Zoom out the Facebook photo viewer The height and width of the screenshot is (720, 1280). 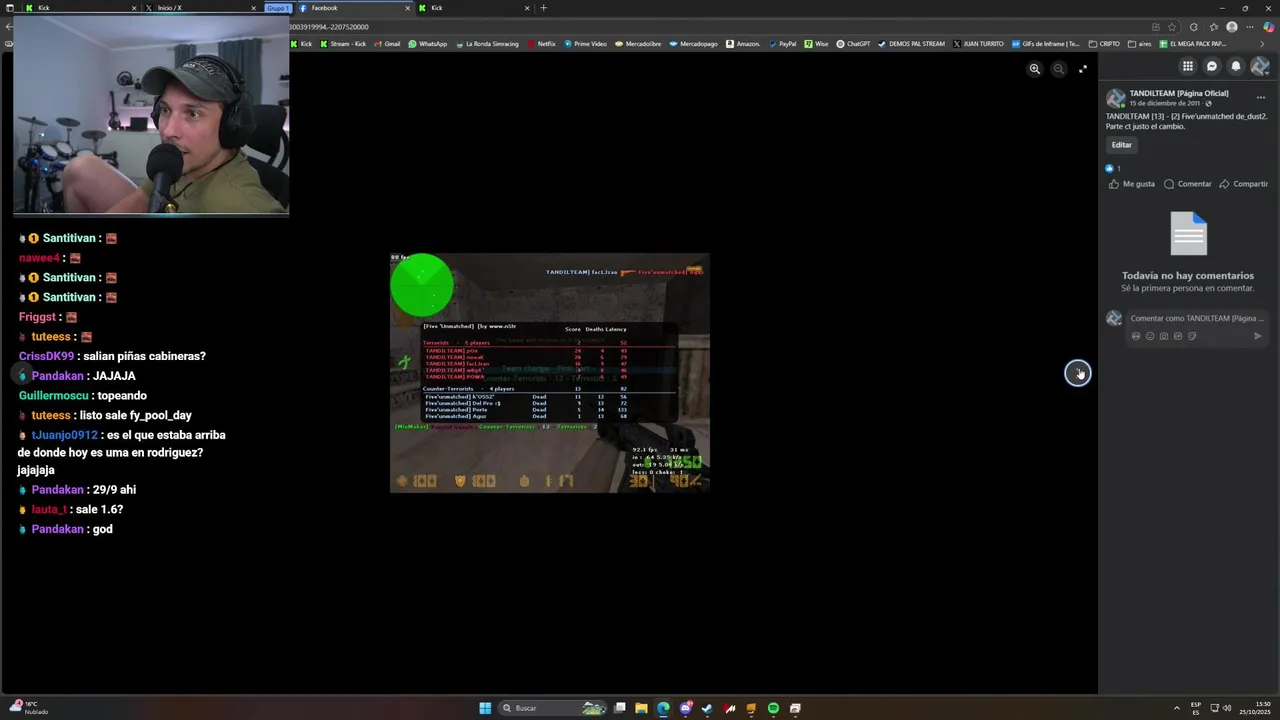pos(1059,69)
